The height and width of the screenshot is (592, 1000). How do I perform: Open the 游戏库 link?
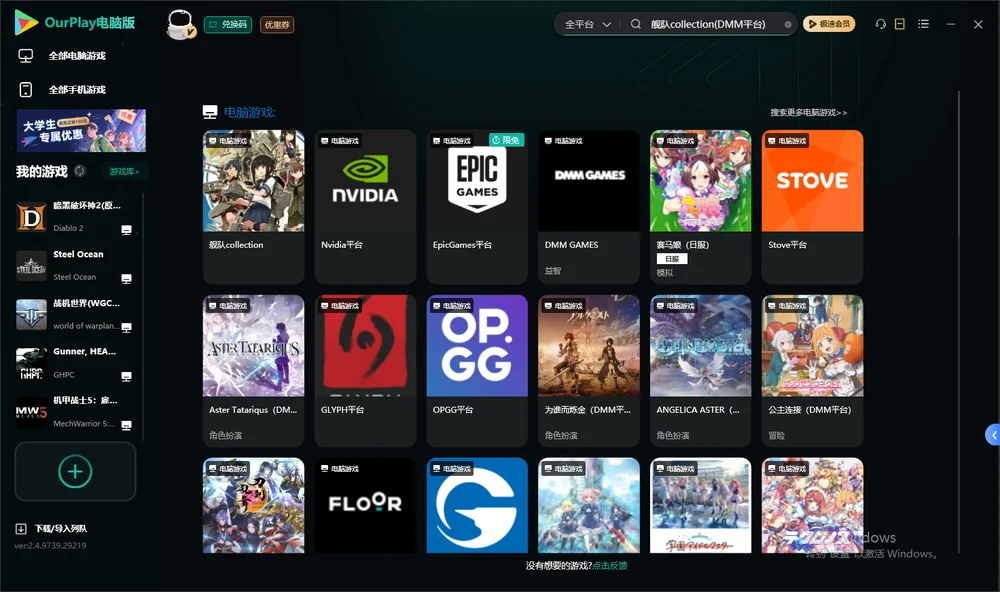click(x=124, y=171)
